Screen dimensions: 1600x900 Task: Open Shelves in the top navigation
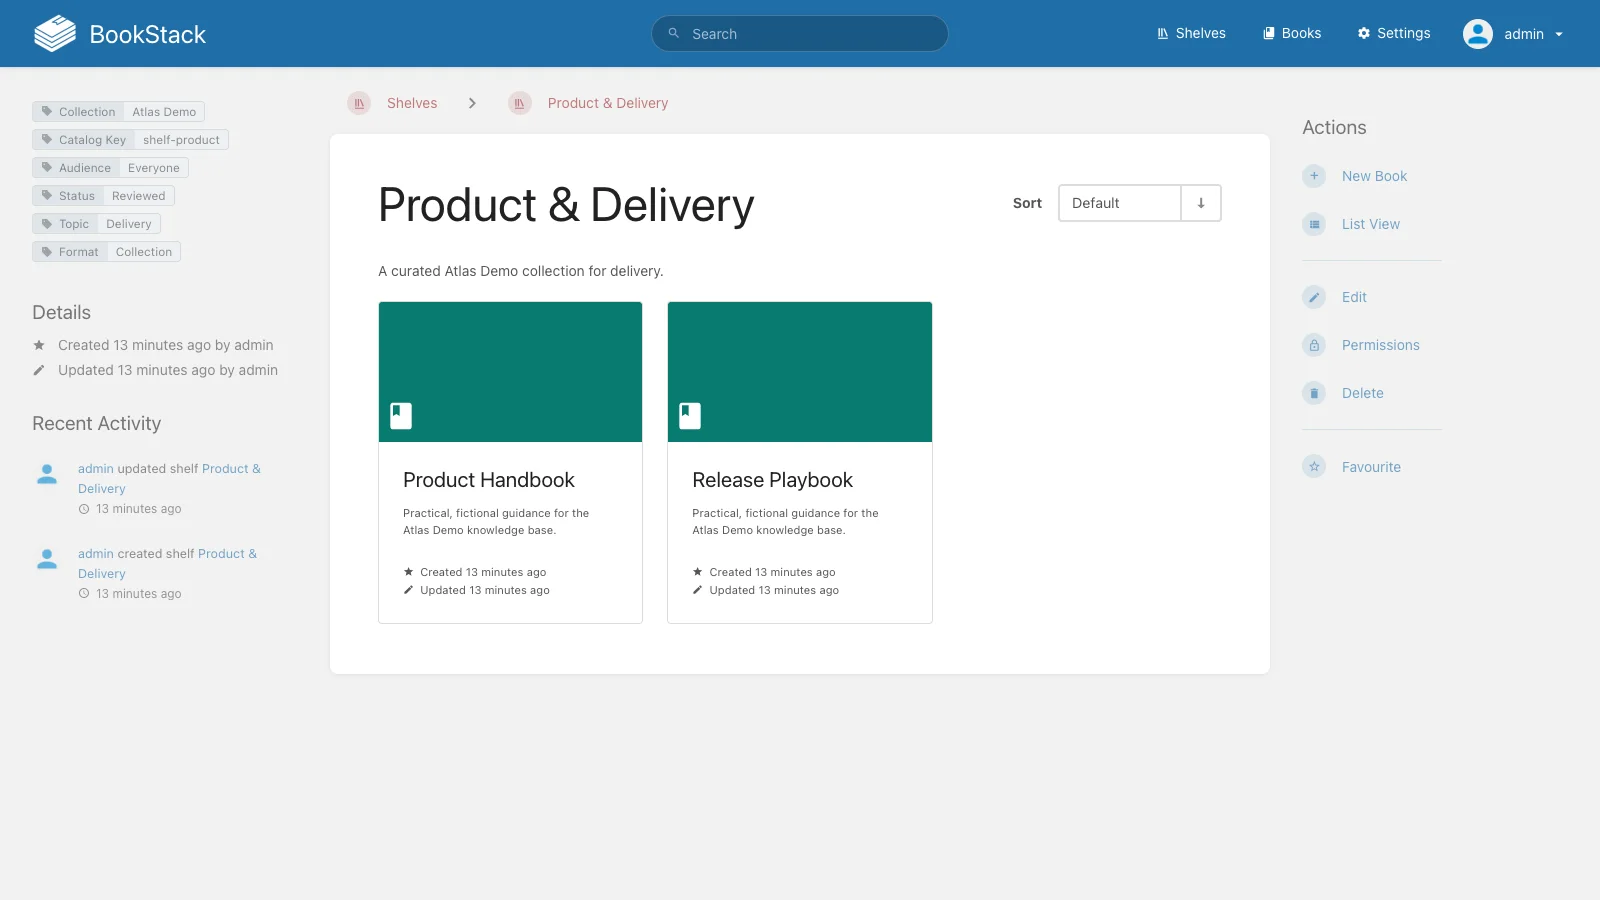click(1191, 33)
